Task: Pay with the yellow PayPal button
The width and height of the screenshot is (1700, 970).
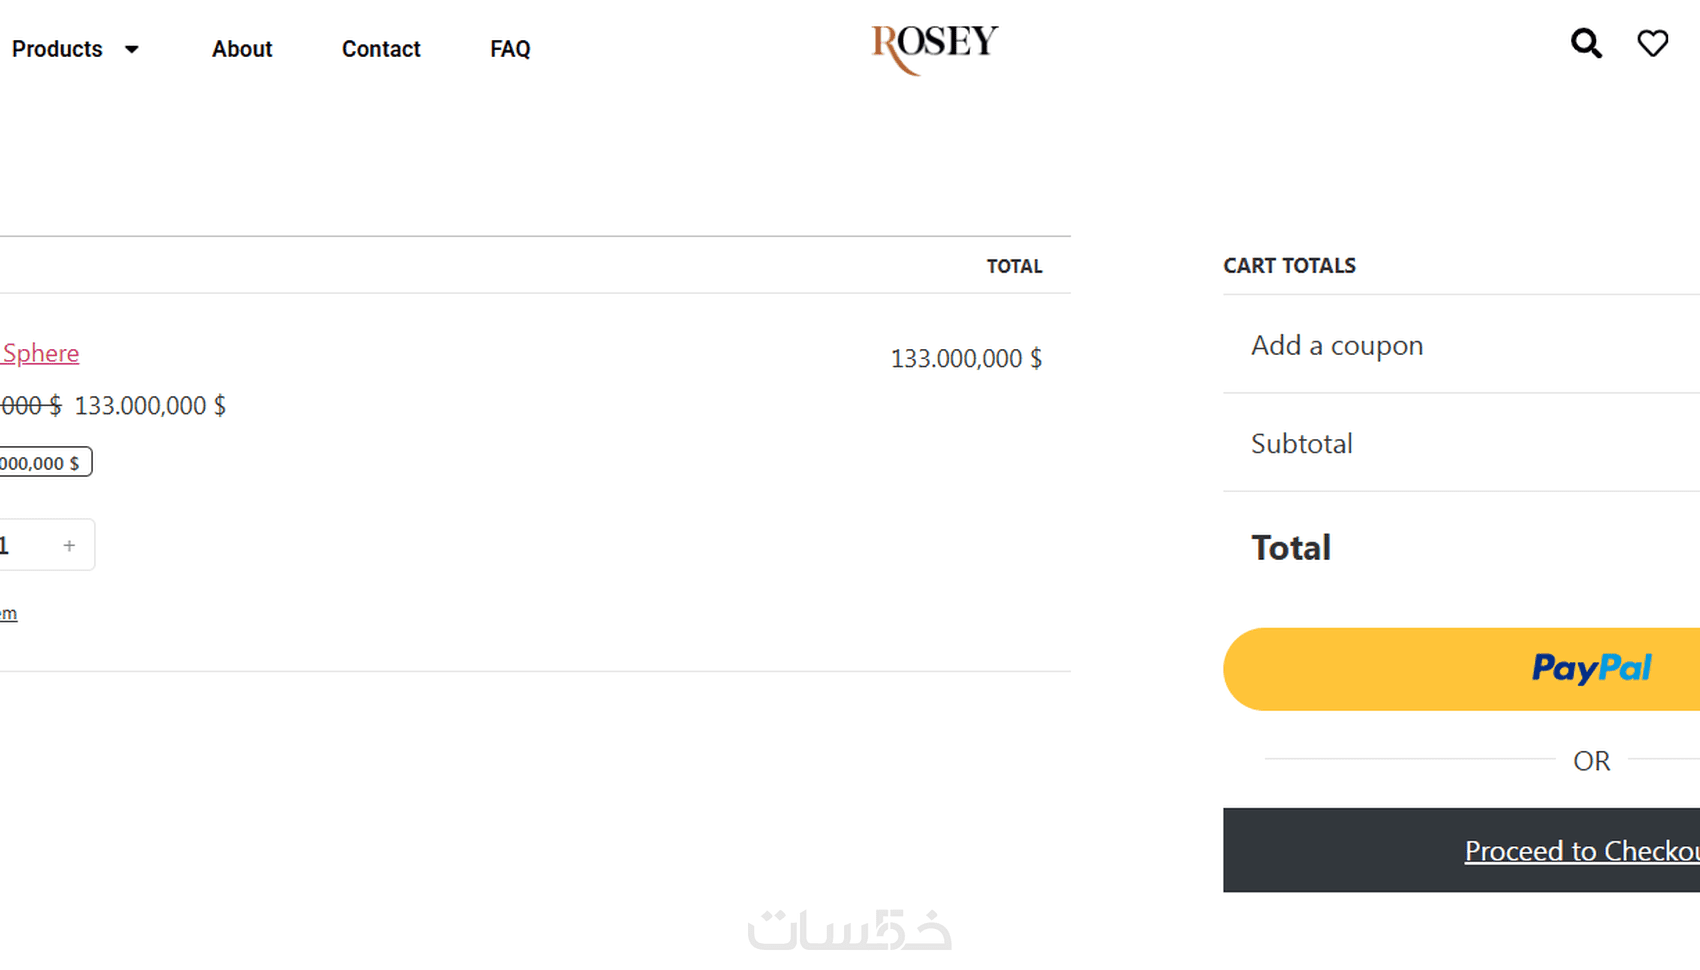Action: (x=1461, y=669)
